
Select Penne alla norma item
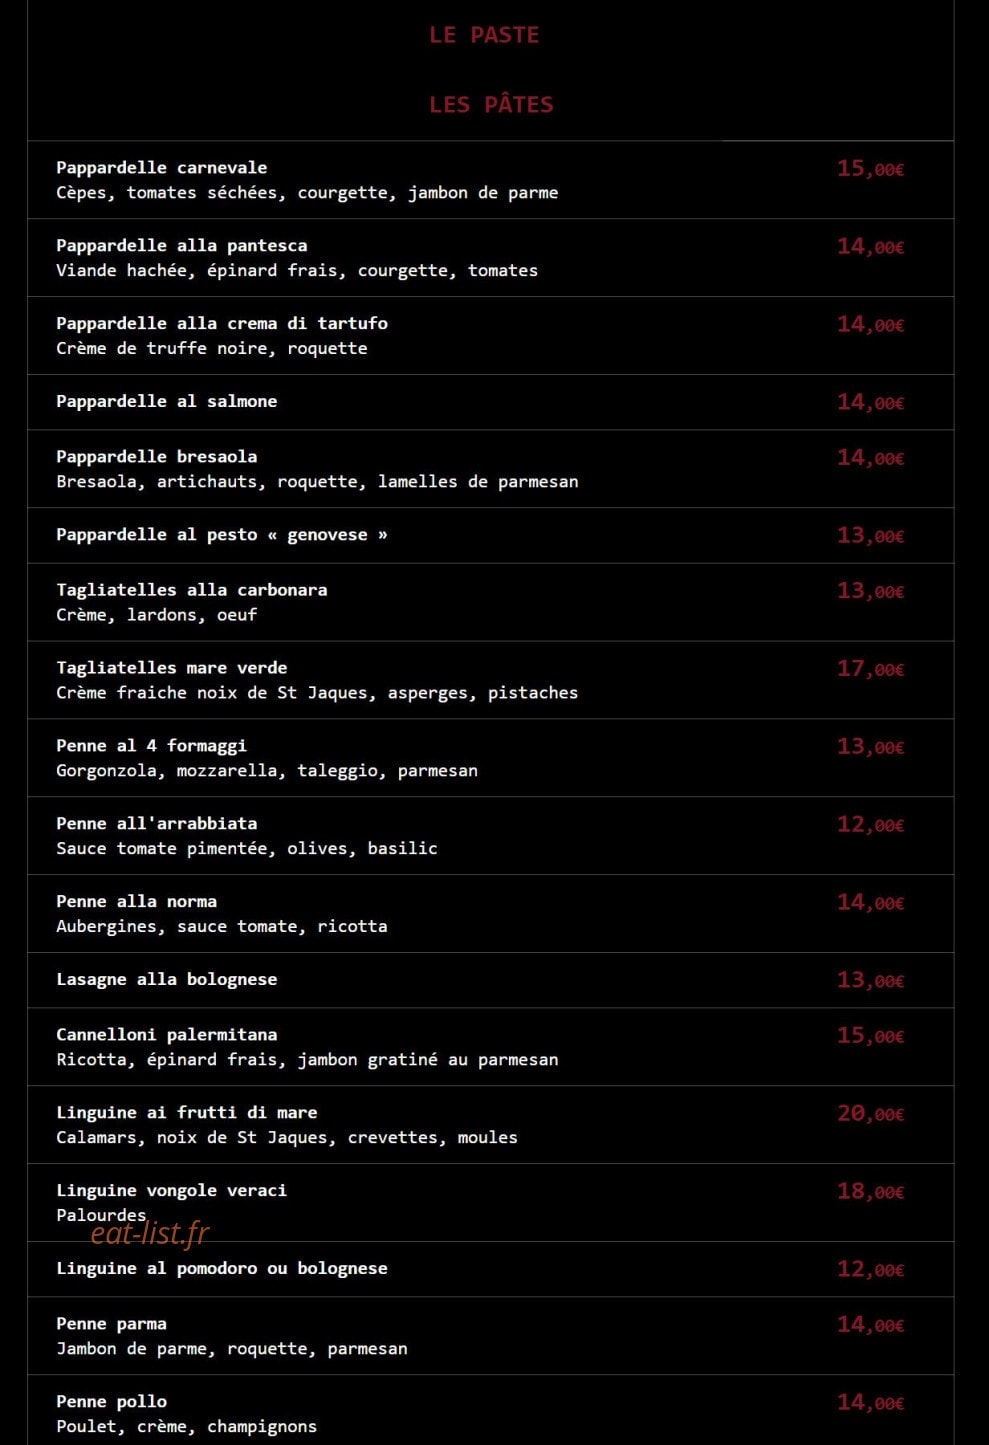click(137, 901)
